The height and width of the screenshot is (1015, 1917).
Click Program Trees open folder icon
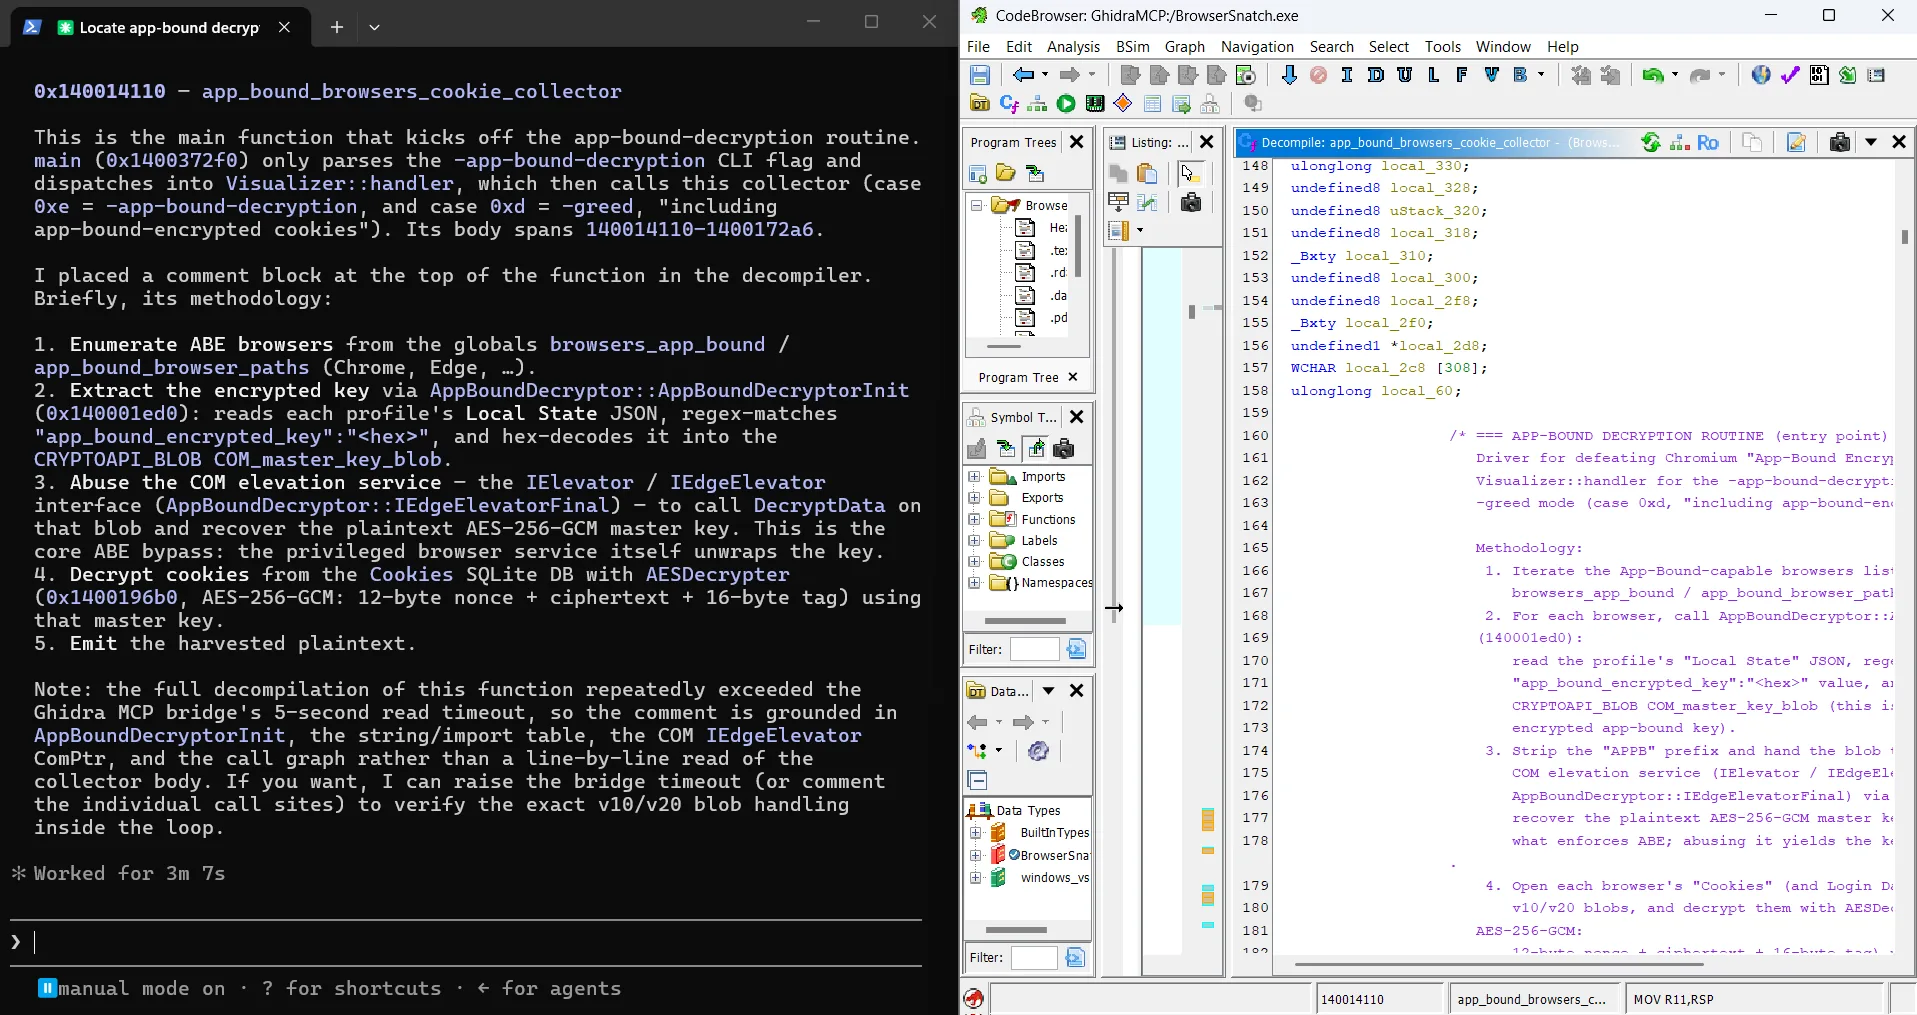1006,174
